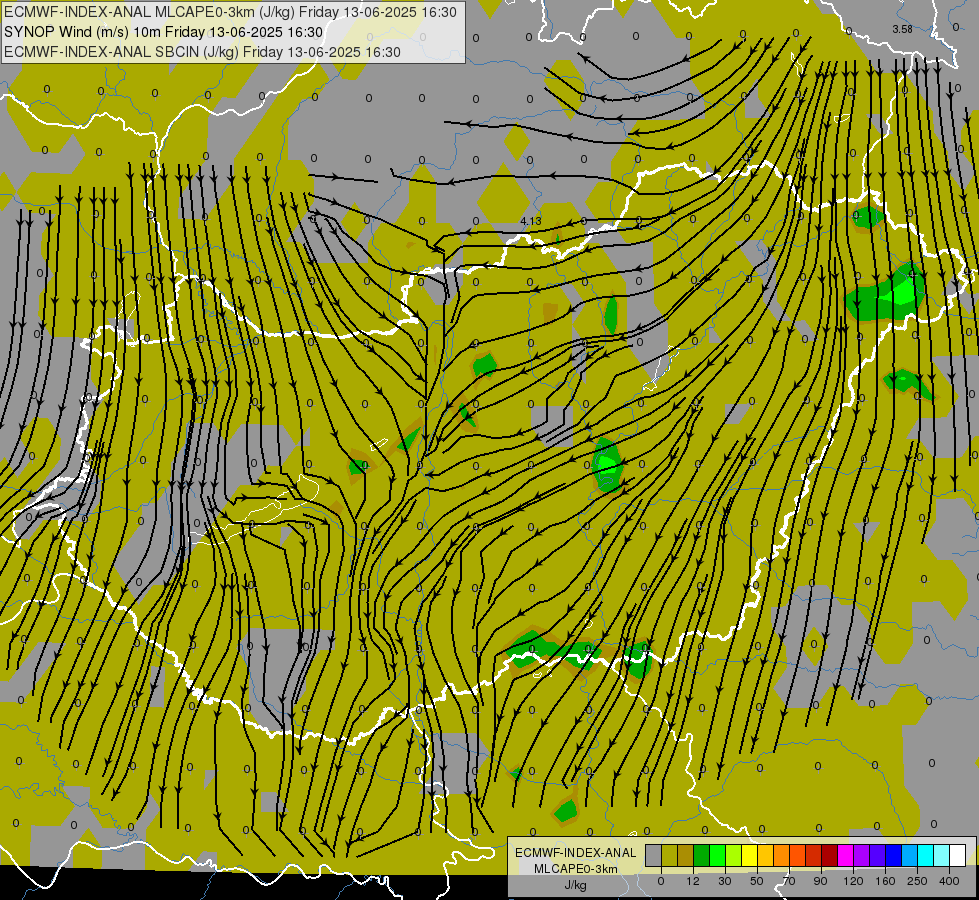Image resolution: width=979 pixels, height=900 pixels.
Task: Click the title line 'ECMWF-INDEX-ANAL MLCAPE0-3km (J/kg)'
Action: [x=230, y=12]
